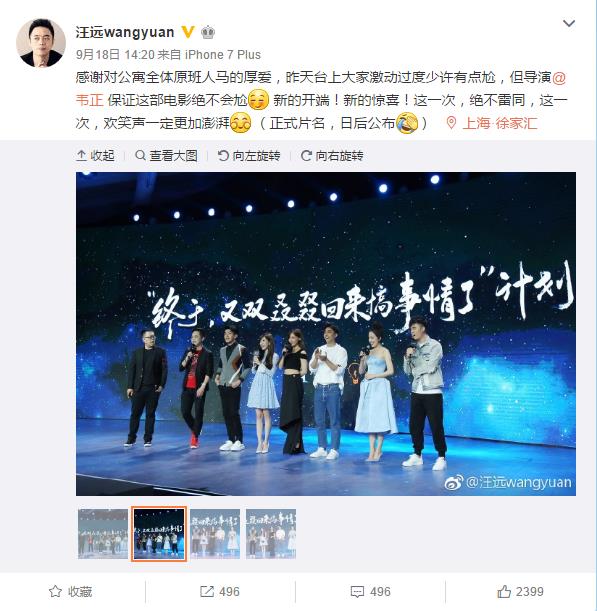597x611 pixels.
Task: Open the 汪远wangyuan profile avatar
Action: pyautogui.click(x=41, y=43)
